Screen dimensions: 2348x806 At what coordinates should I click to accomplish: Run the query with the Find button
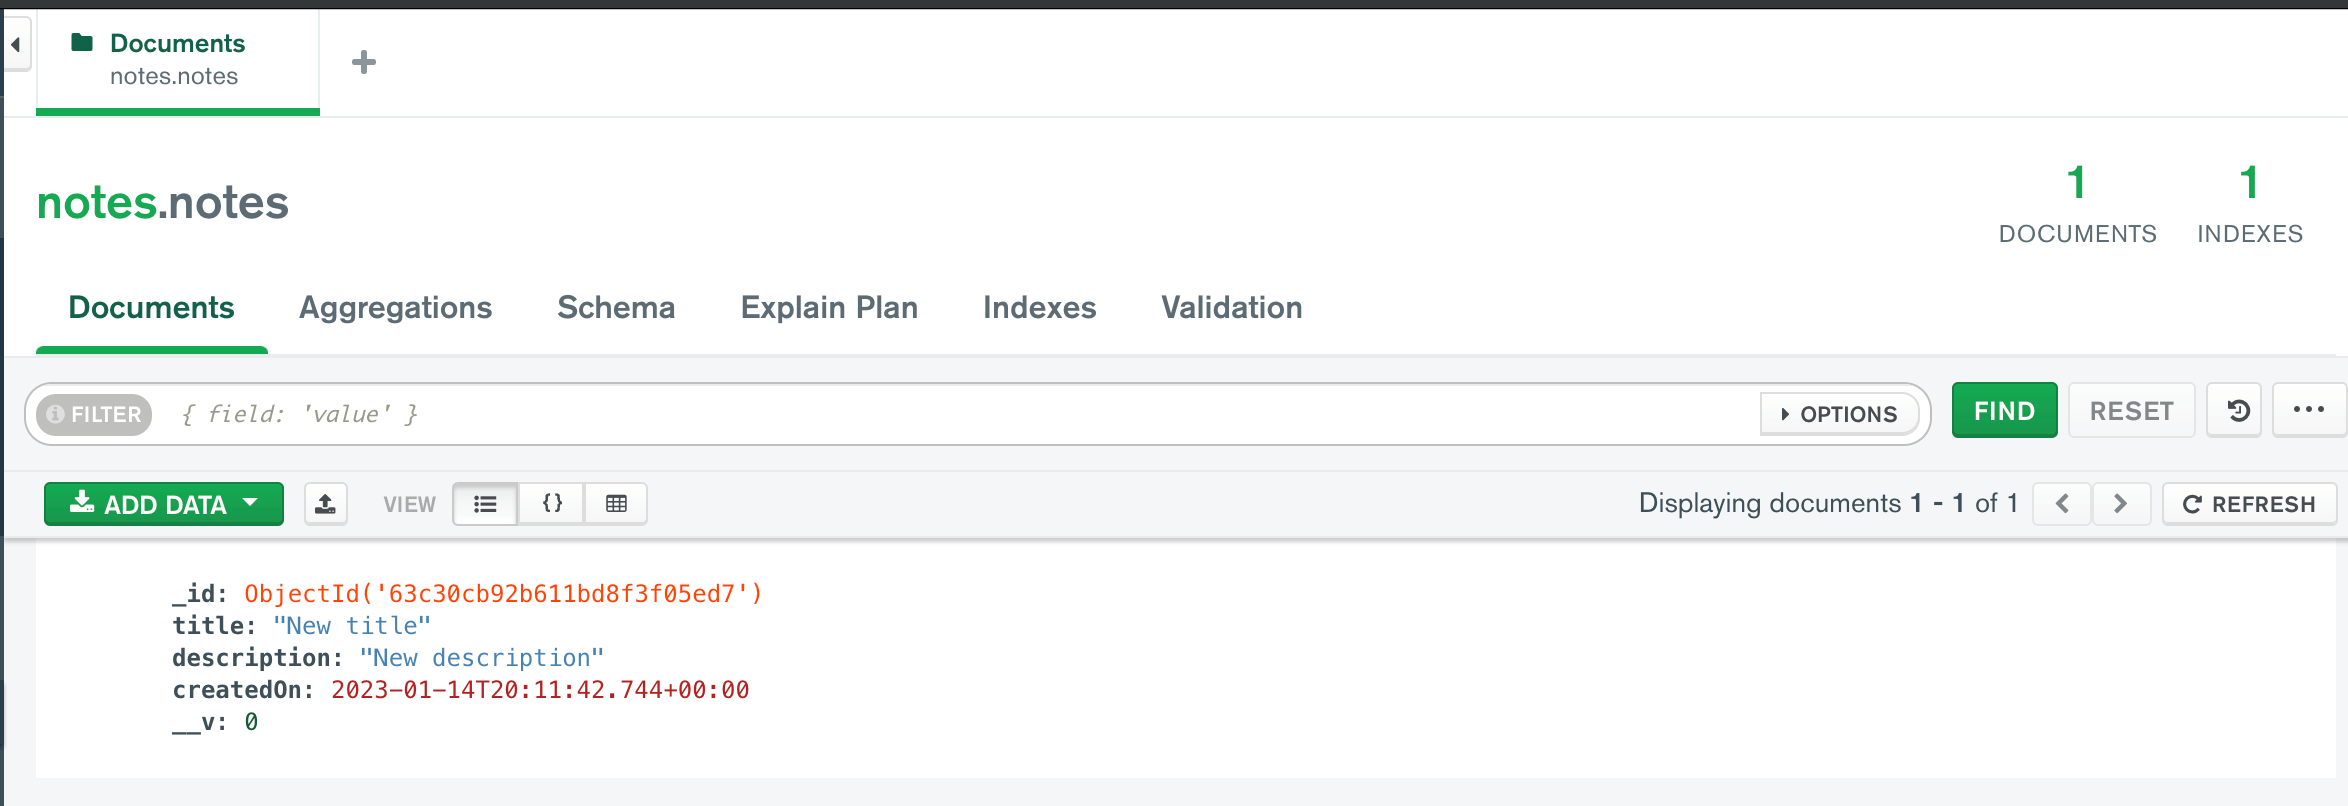point(2003,410)
